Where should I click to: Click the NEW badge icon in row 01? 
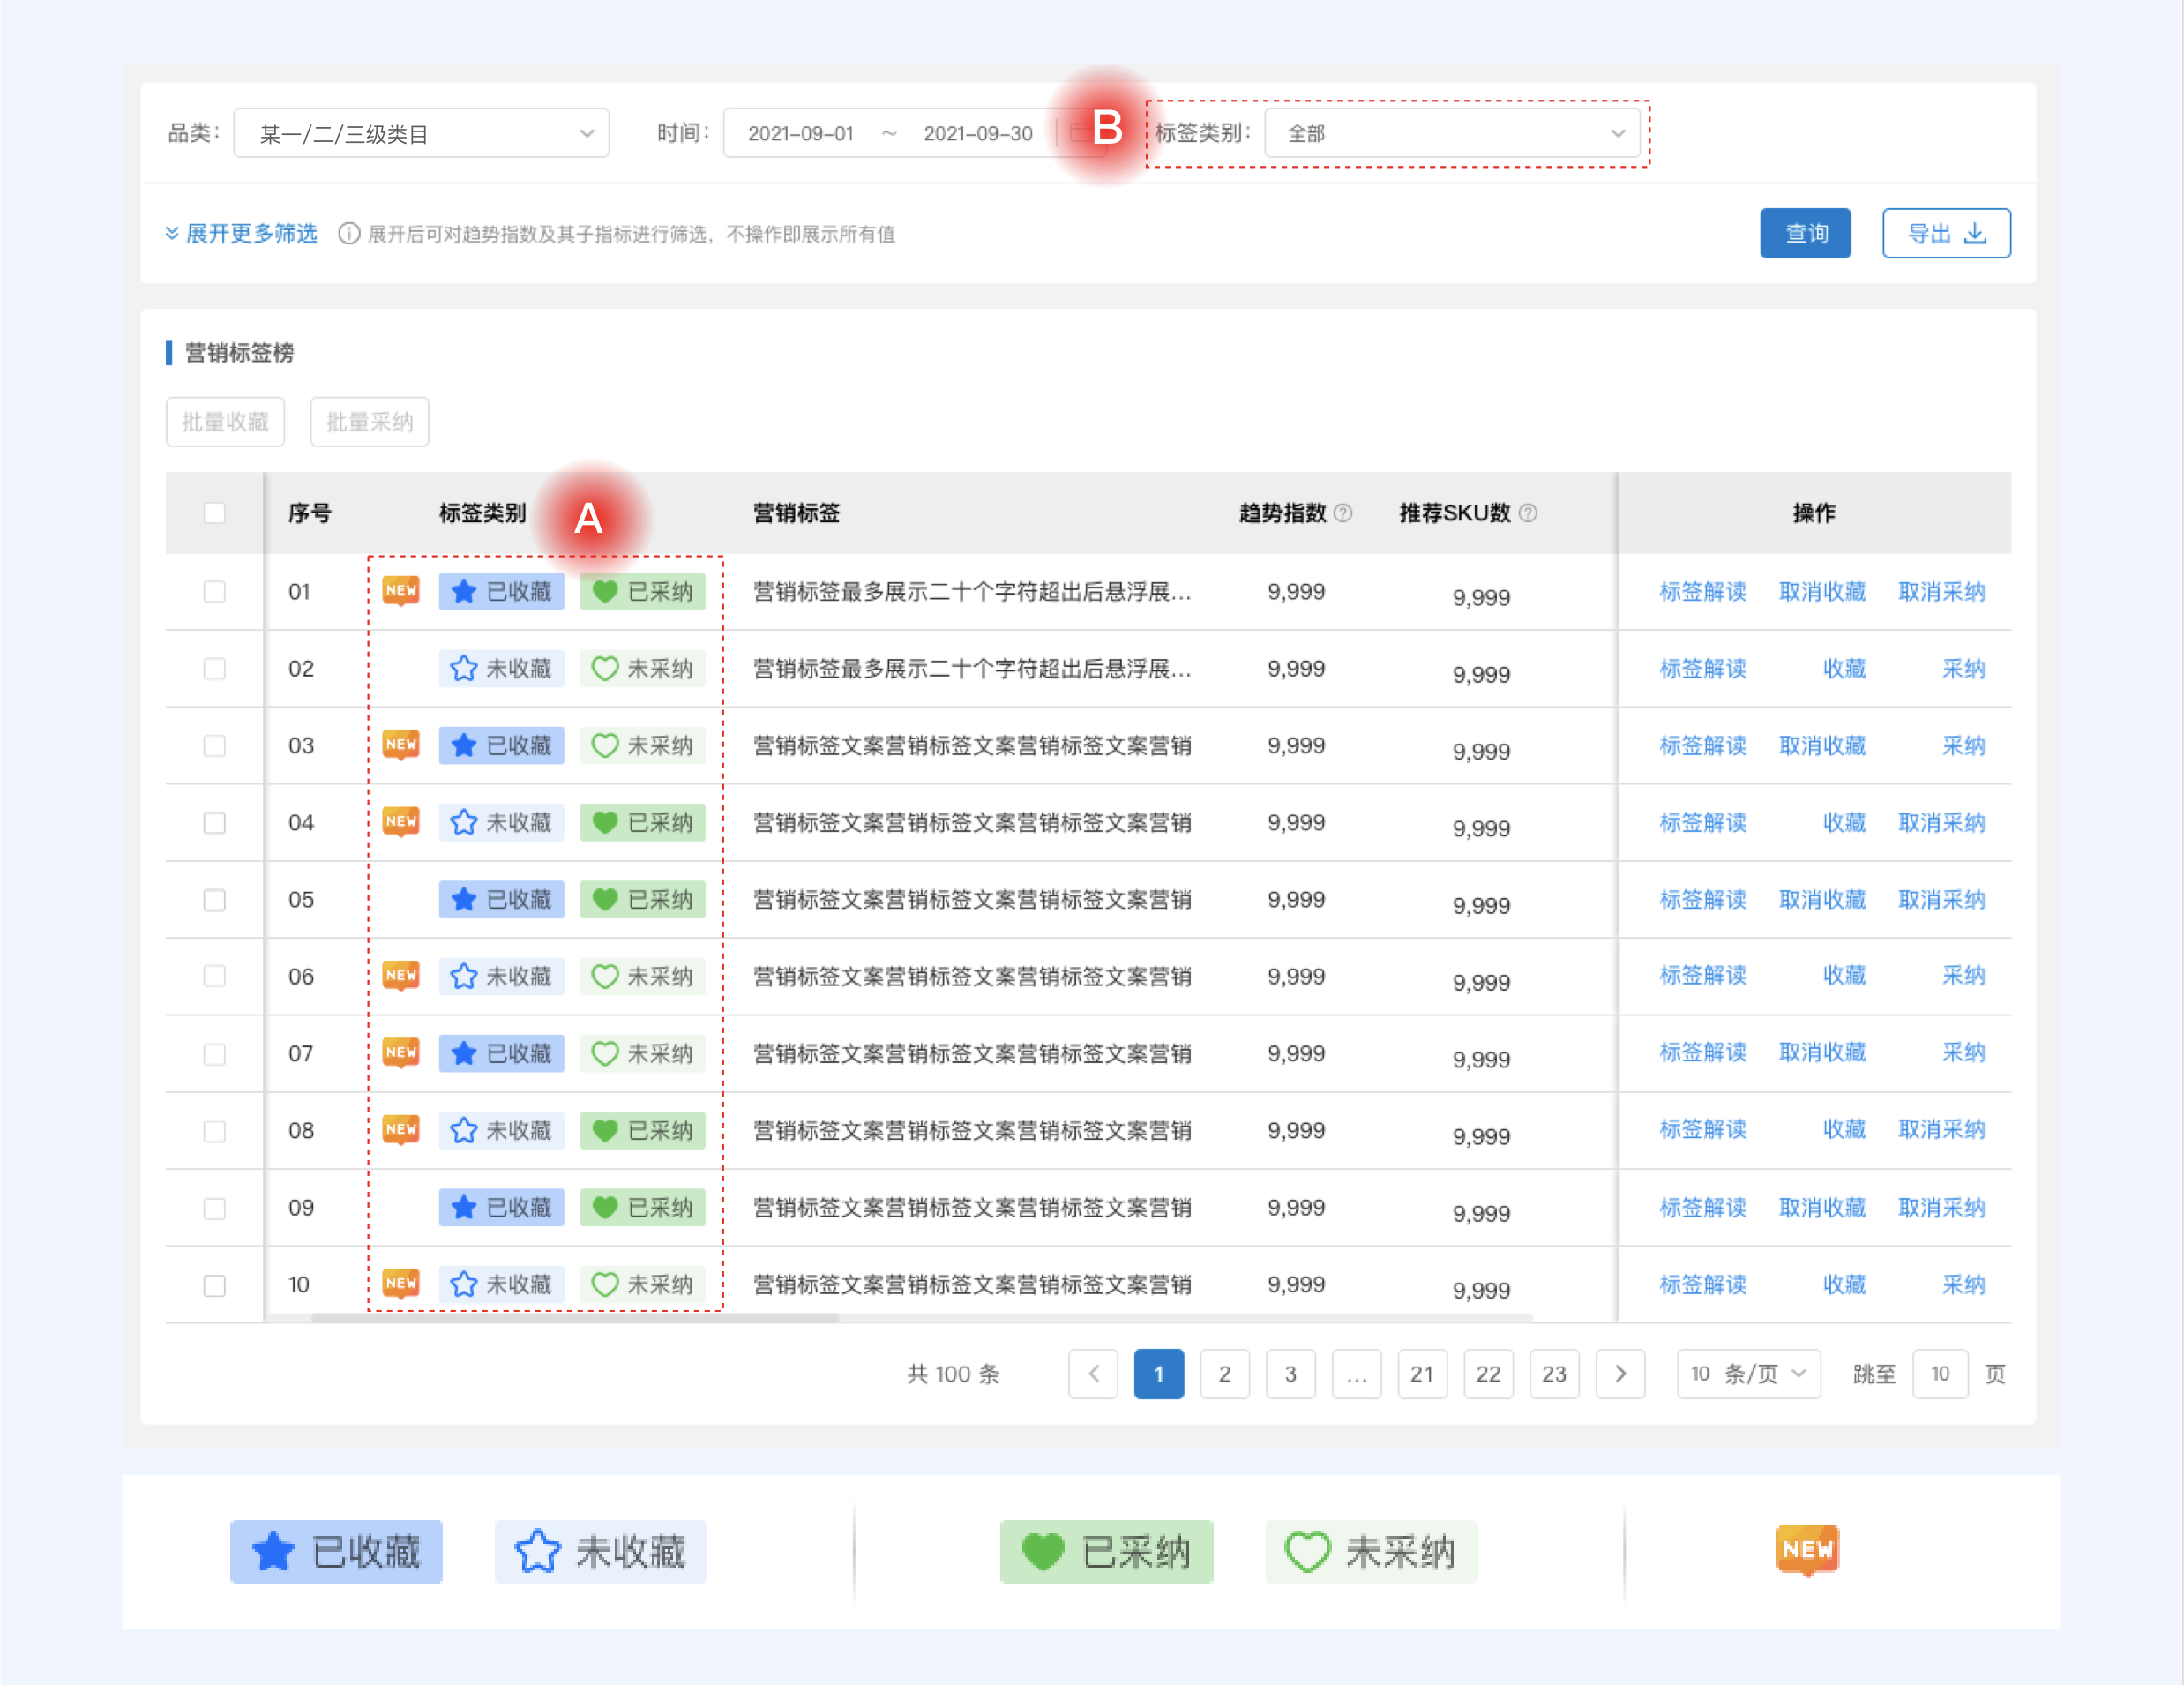(401, 590)
